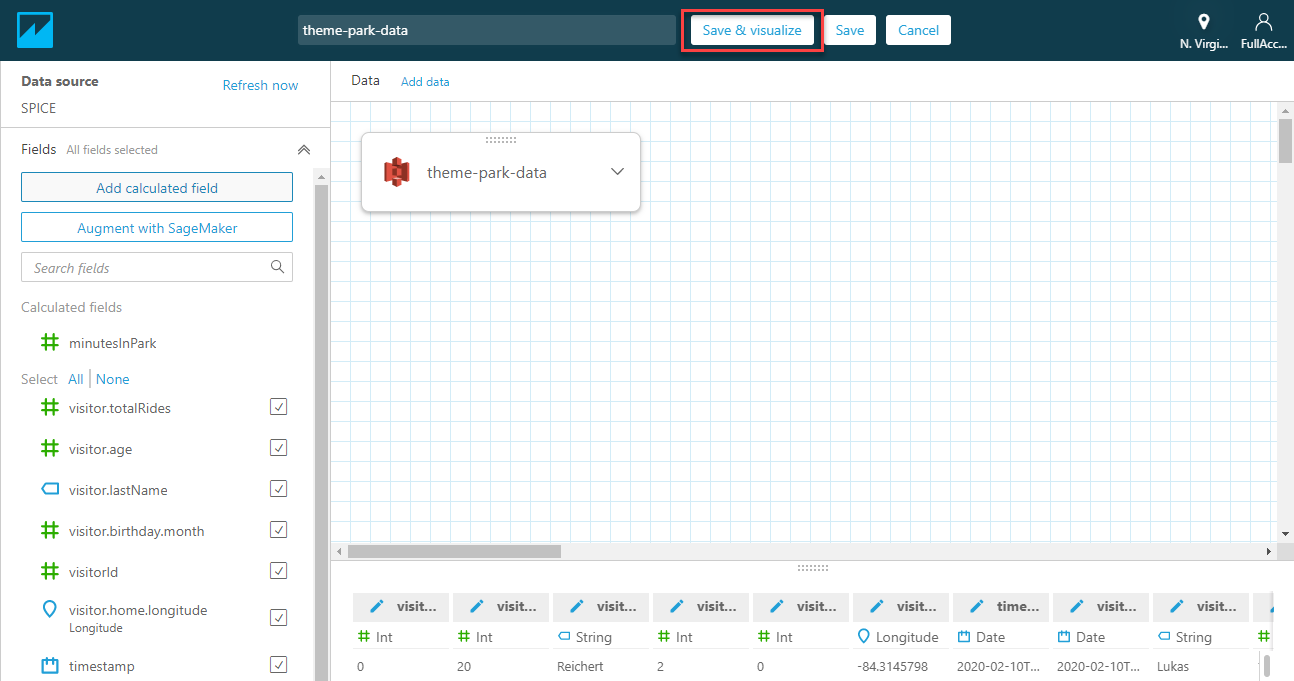Viewport: 1294px width, 681px height.
Task: Click the Cancel button
Action: 918,30
